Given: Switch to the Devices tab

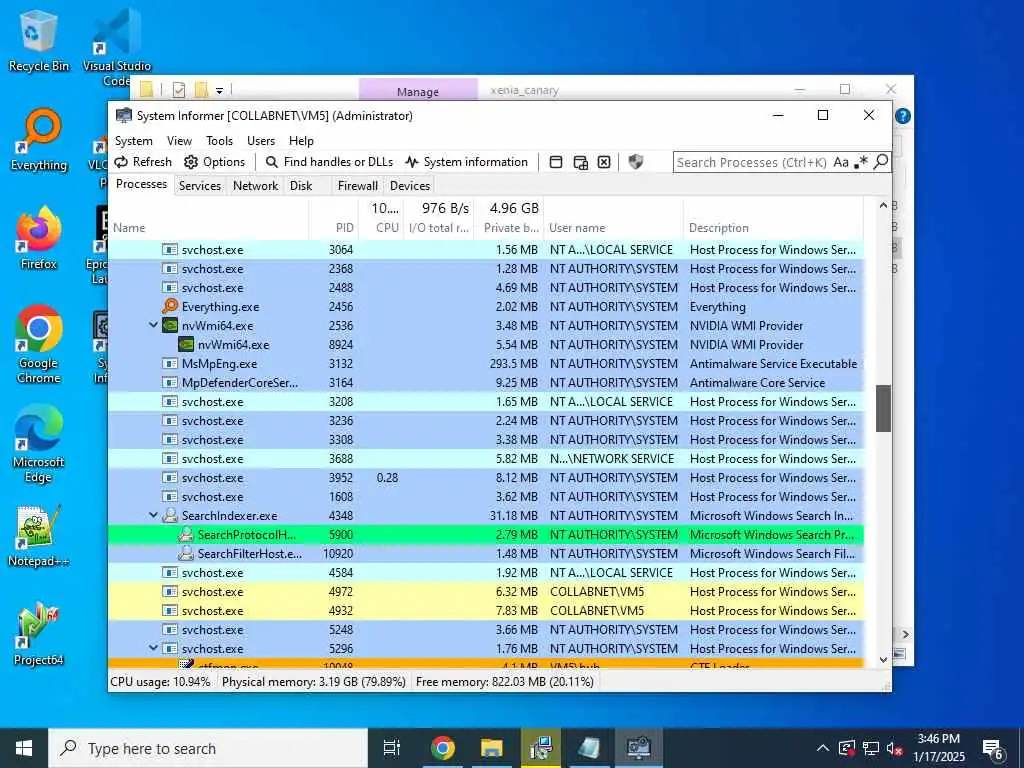Looking at the screenshot, I should tap(409, 185).
